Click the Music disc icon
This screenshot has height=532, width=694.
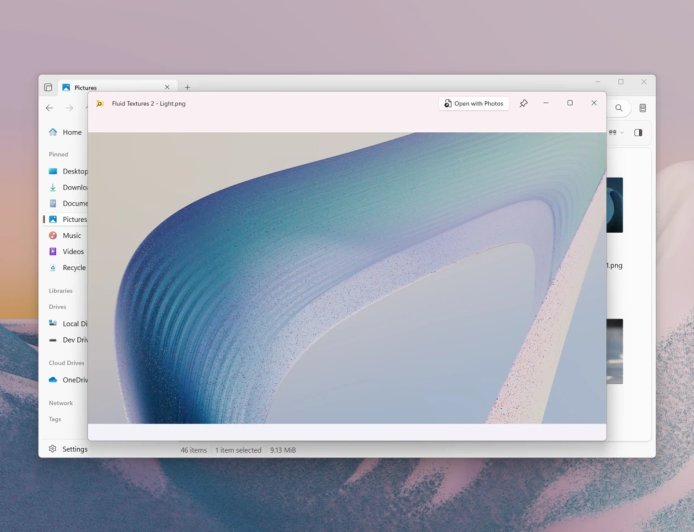pyautogui.click(x=53, y=235)
